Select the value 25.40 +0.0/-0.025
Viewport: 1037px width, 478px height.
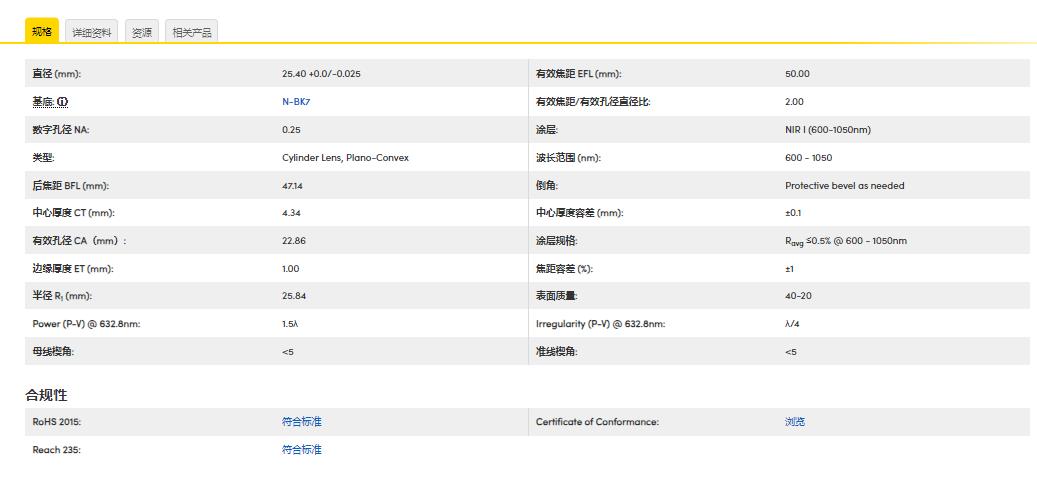pyautogui.click(x=321, y=74)
